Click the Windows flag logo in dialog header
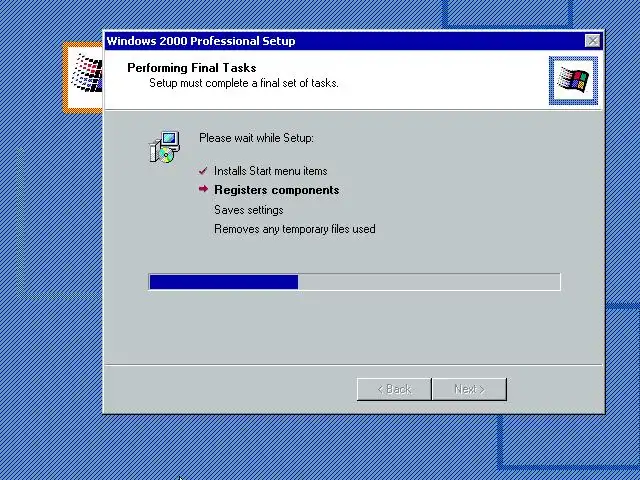 click(573, 80)
